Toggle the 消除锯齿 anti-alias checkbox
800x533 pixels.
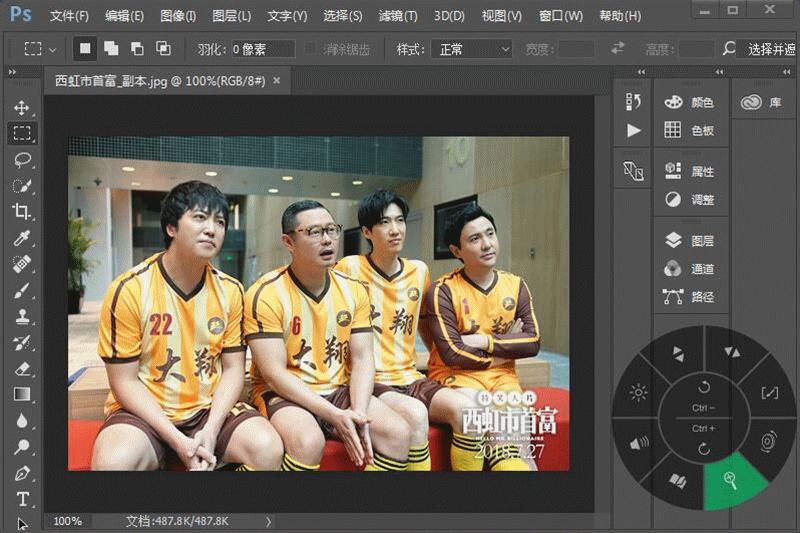point(310,49)
